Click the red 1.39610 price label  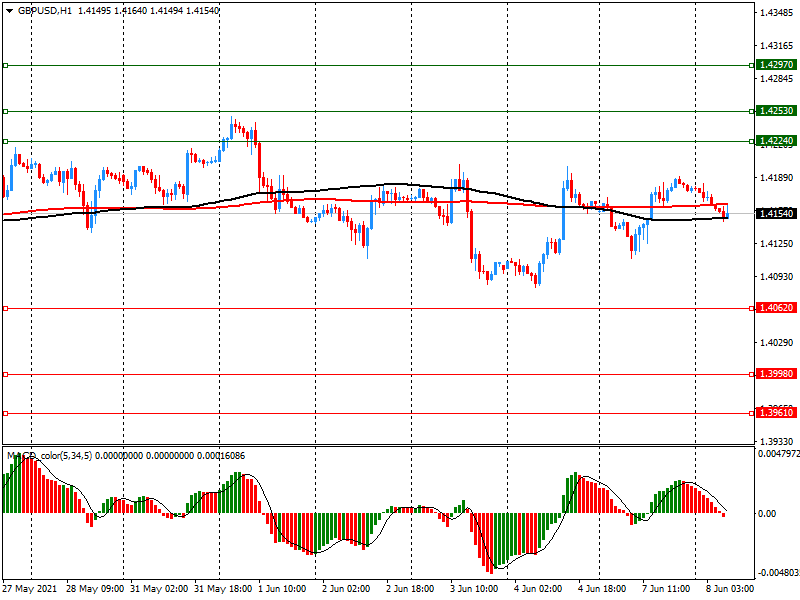pyautogui.click(x=776, y=413)
